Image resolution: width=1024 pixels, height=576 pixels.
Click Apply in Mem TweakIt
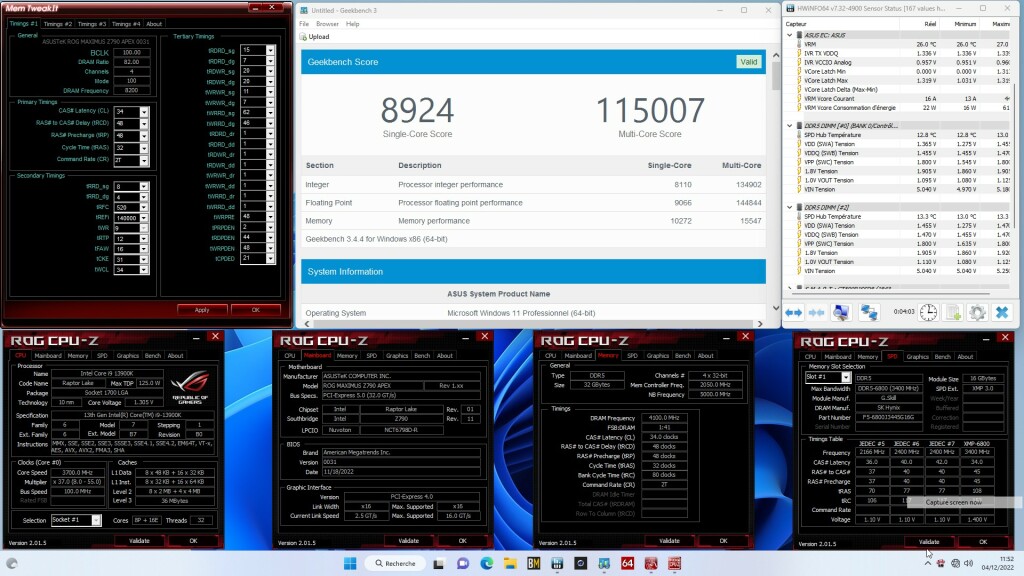(x=202, y=310)
